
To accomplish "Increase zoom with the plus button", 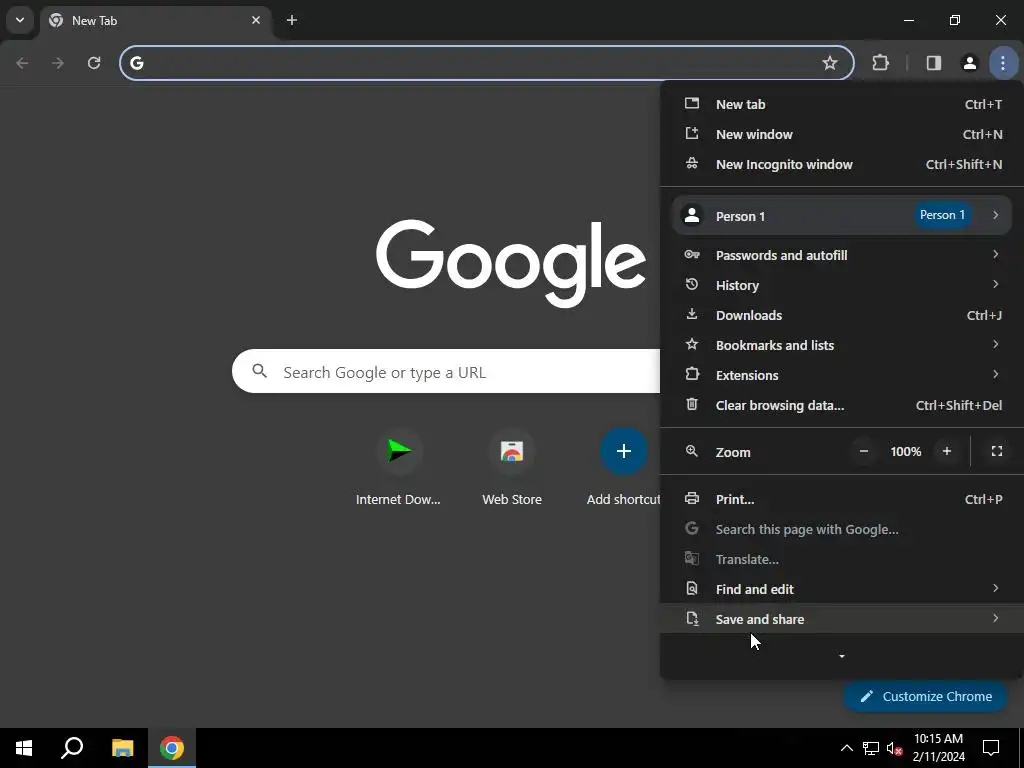I will tap(947, 451).
